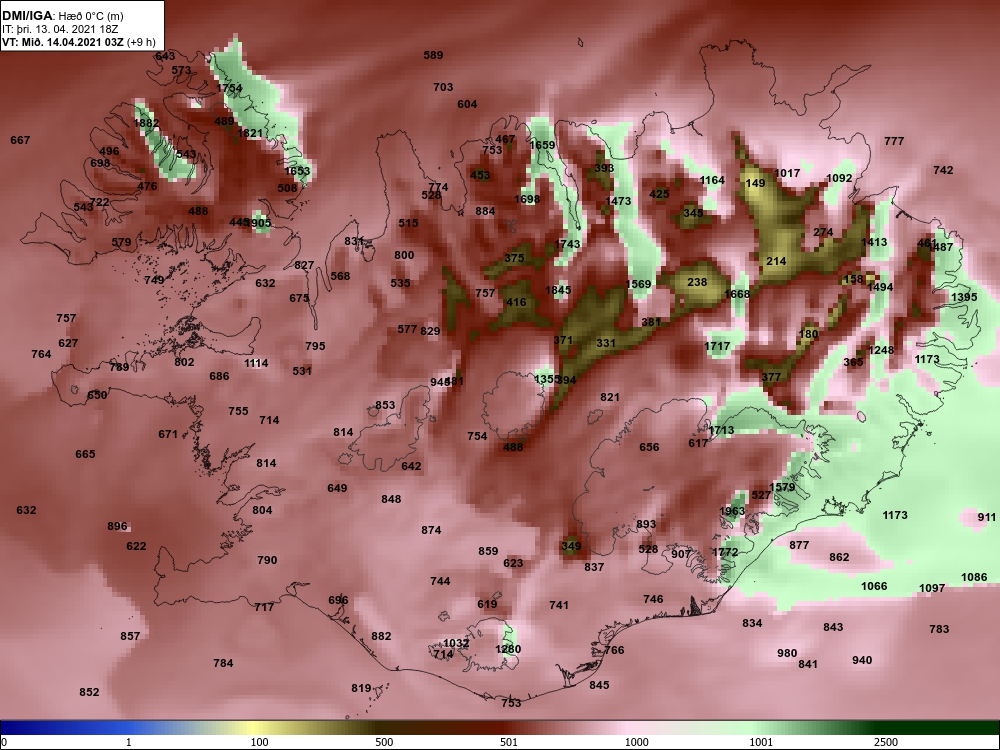1000x750 pixels.
Task: Click the map value 1963
Action: click(732, 511)
